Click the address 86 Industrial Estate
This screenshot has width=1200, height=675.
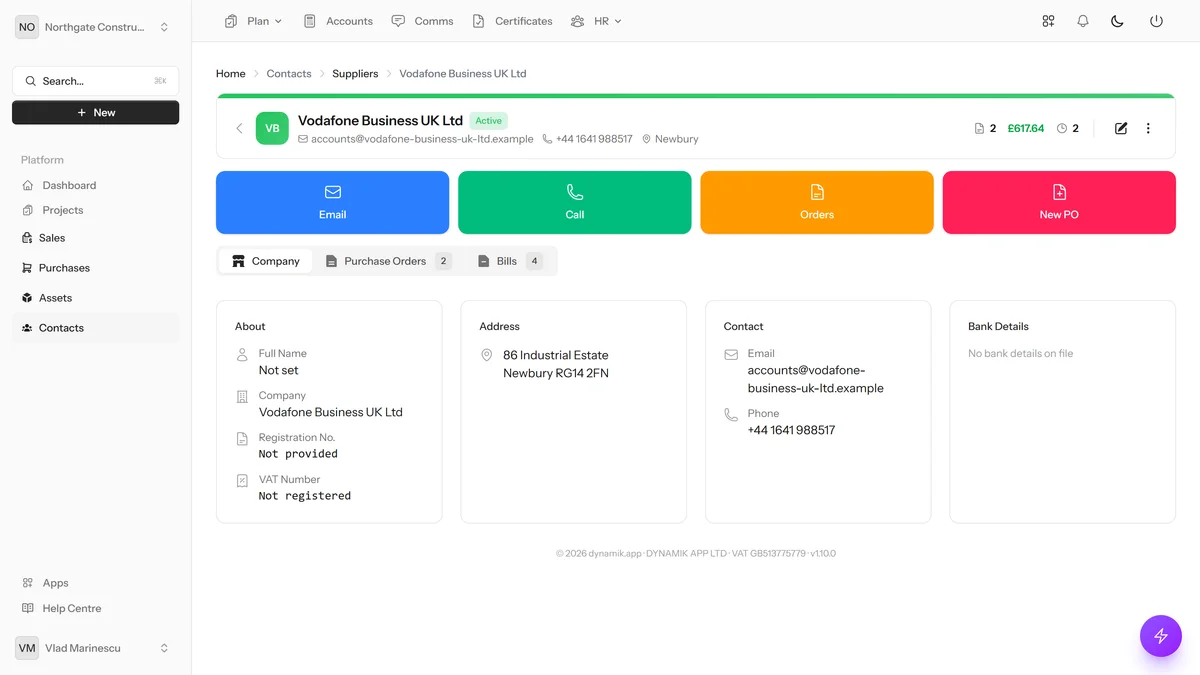tap(556, 355)
